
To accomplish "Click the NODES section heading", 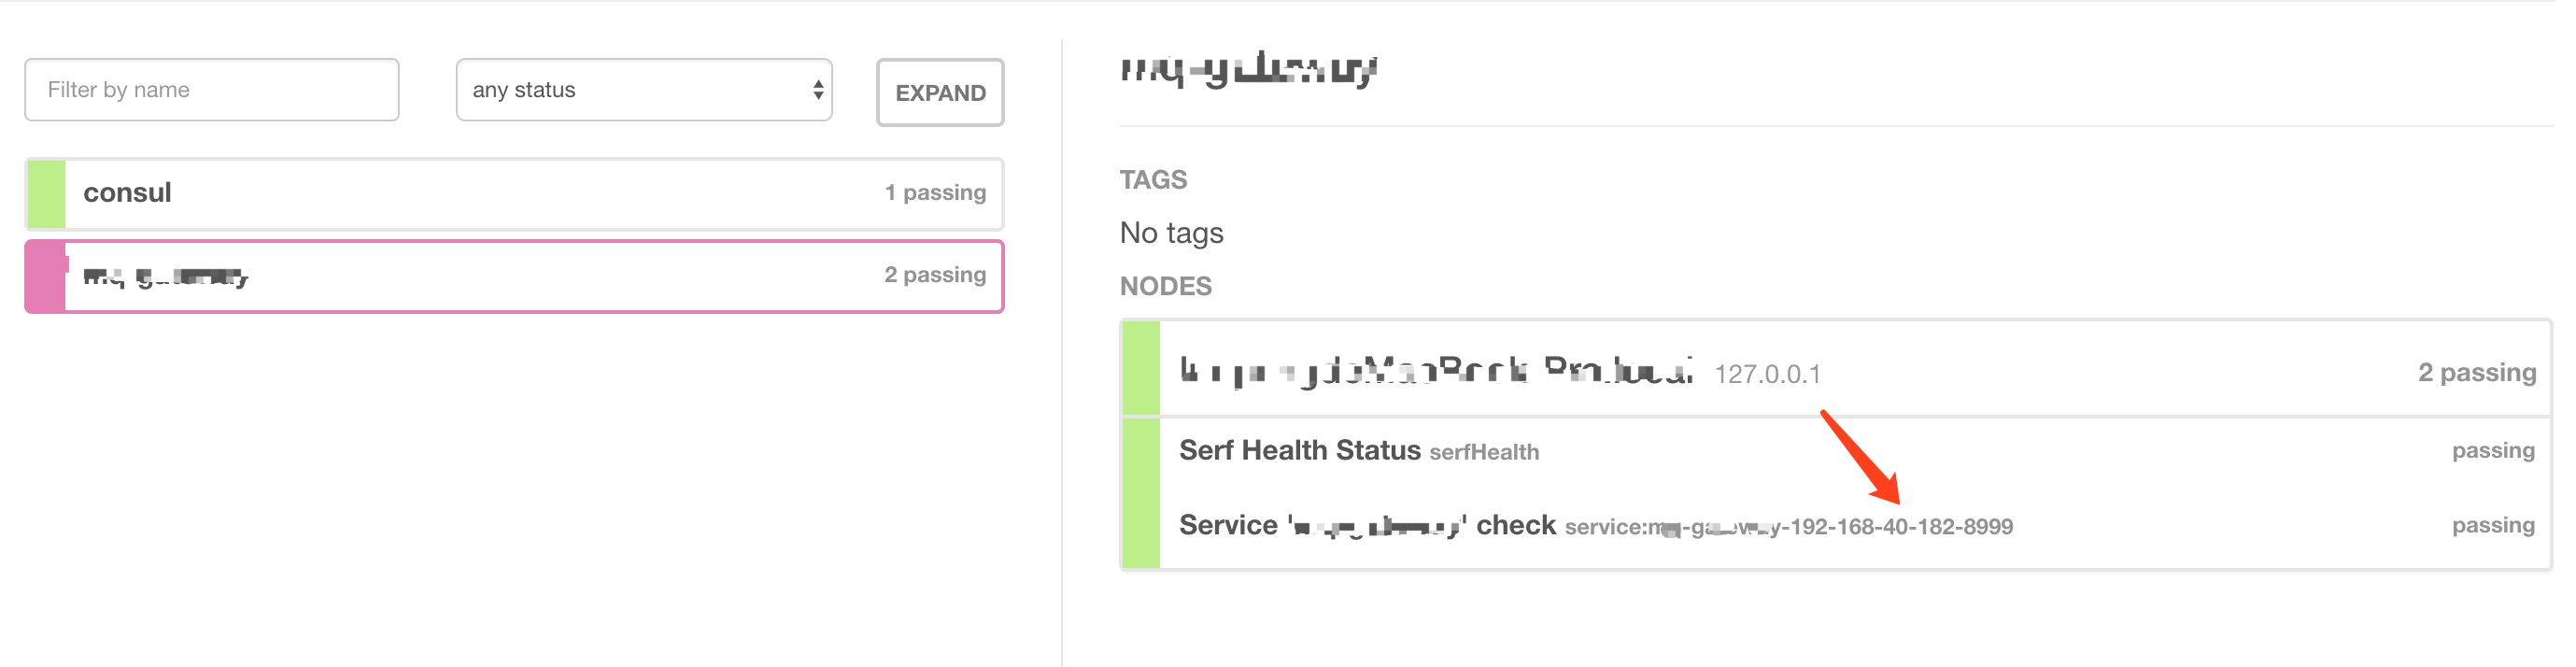I will pos(1166,286).
